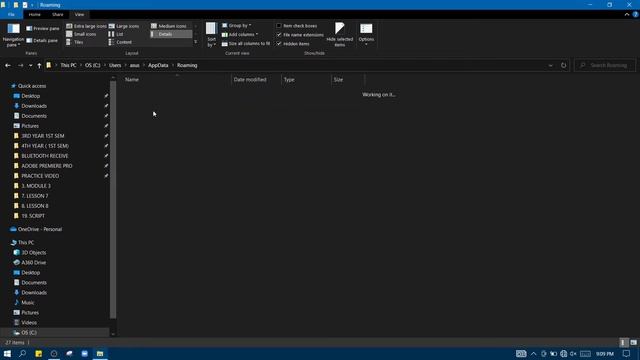640x360 pixels.
Task: Toggle the Preview pane
Action: pyautogui.click(x=42, y=29)
